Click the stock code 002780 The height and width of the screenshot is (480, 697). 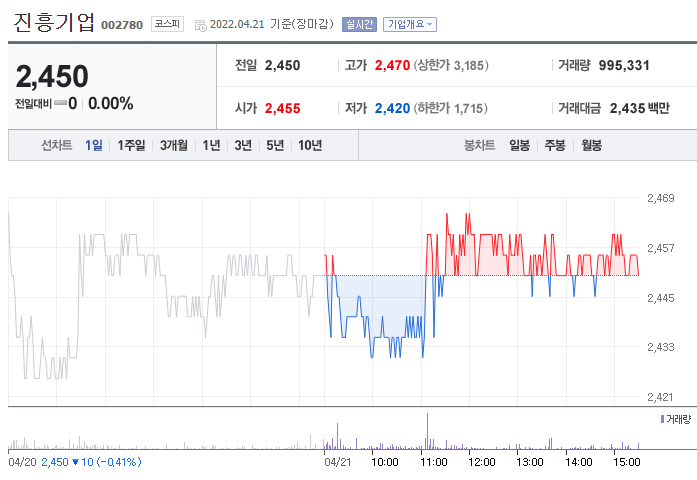(122, 25)
